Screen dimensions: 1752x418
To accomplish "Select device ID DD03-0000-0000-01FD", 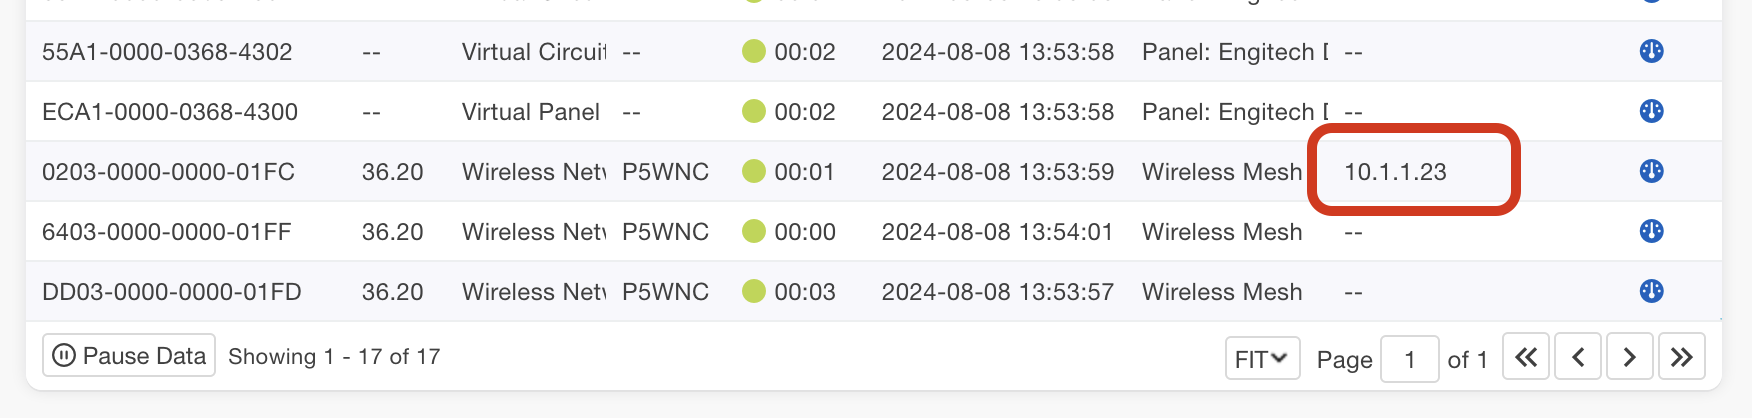I will 172,292.
